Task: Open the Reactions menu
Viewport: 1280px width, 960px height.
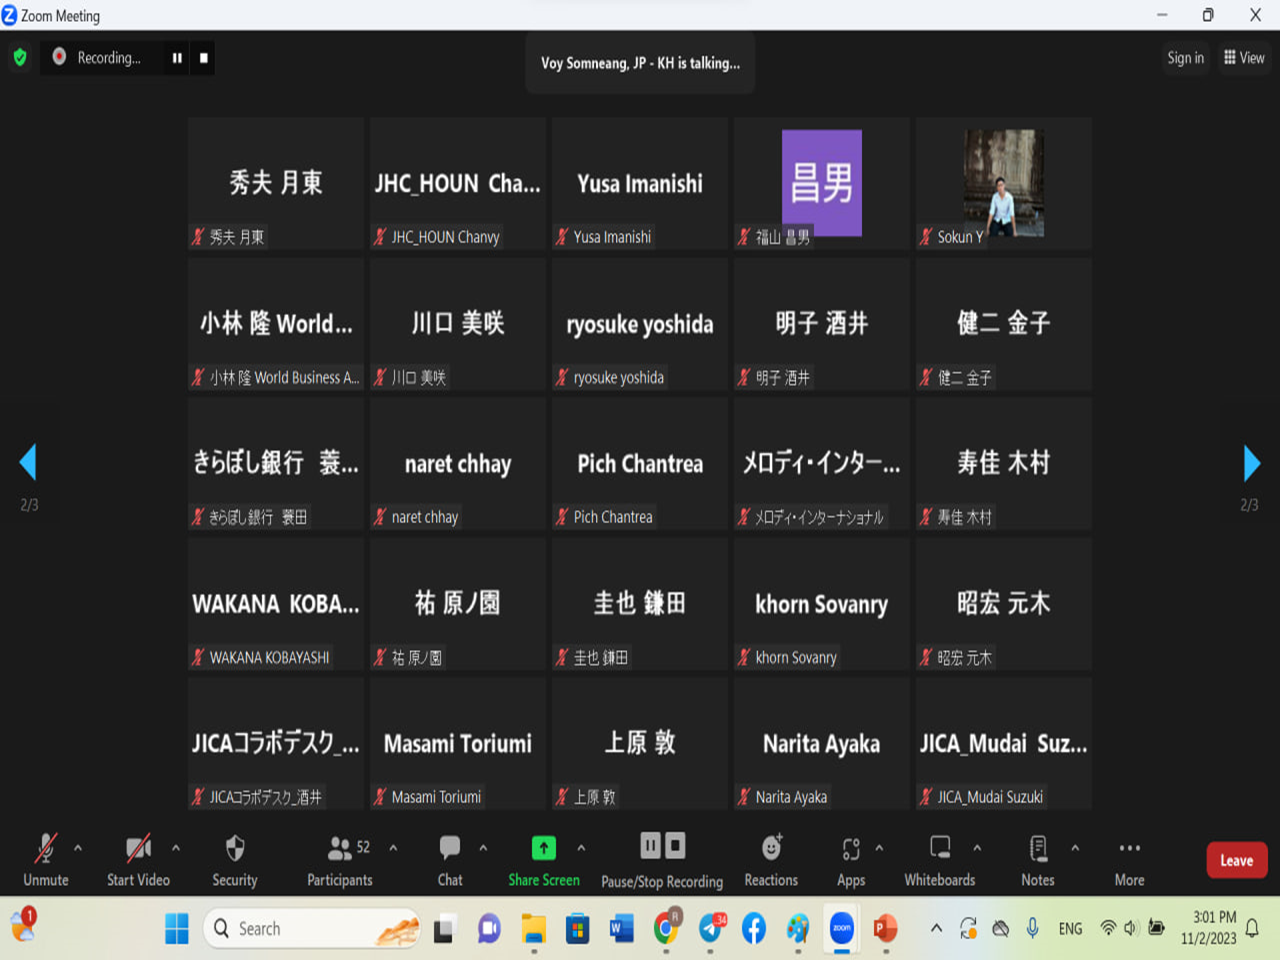Action: coord(771,860)
